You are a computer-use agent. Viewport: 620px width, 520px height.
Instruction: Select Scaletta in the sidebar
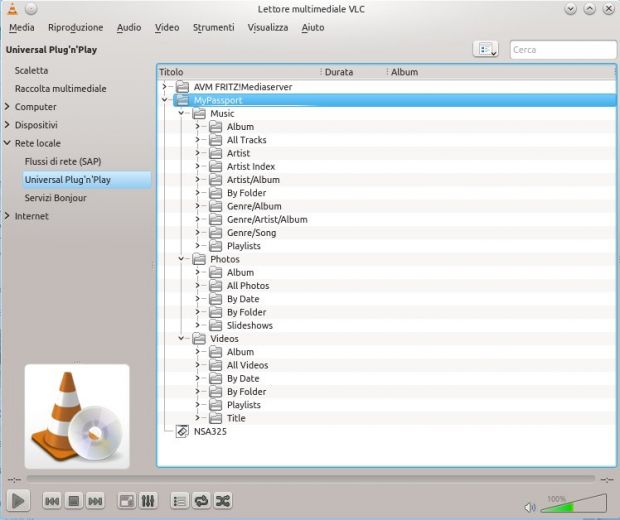coord(31,70)
